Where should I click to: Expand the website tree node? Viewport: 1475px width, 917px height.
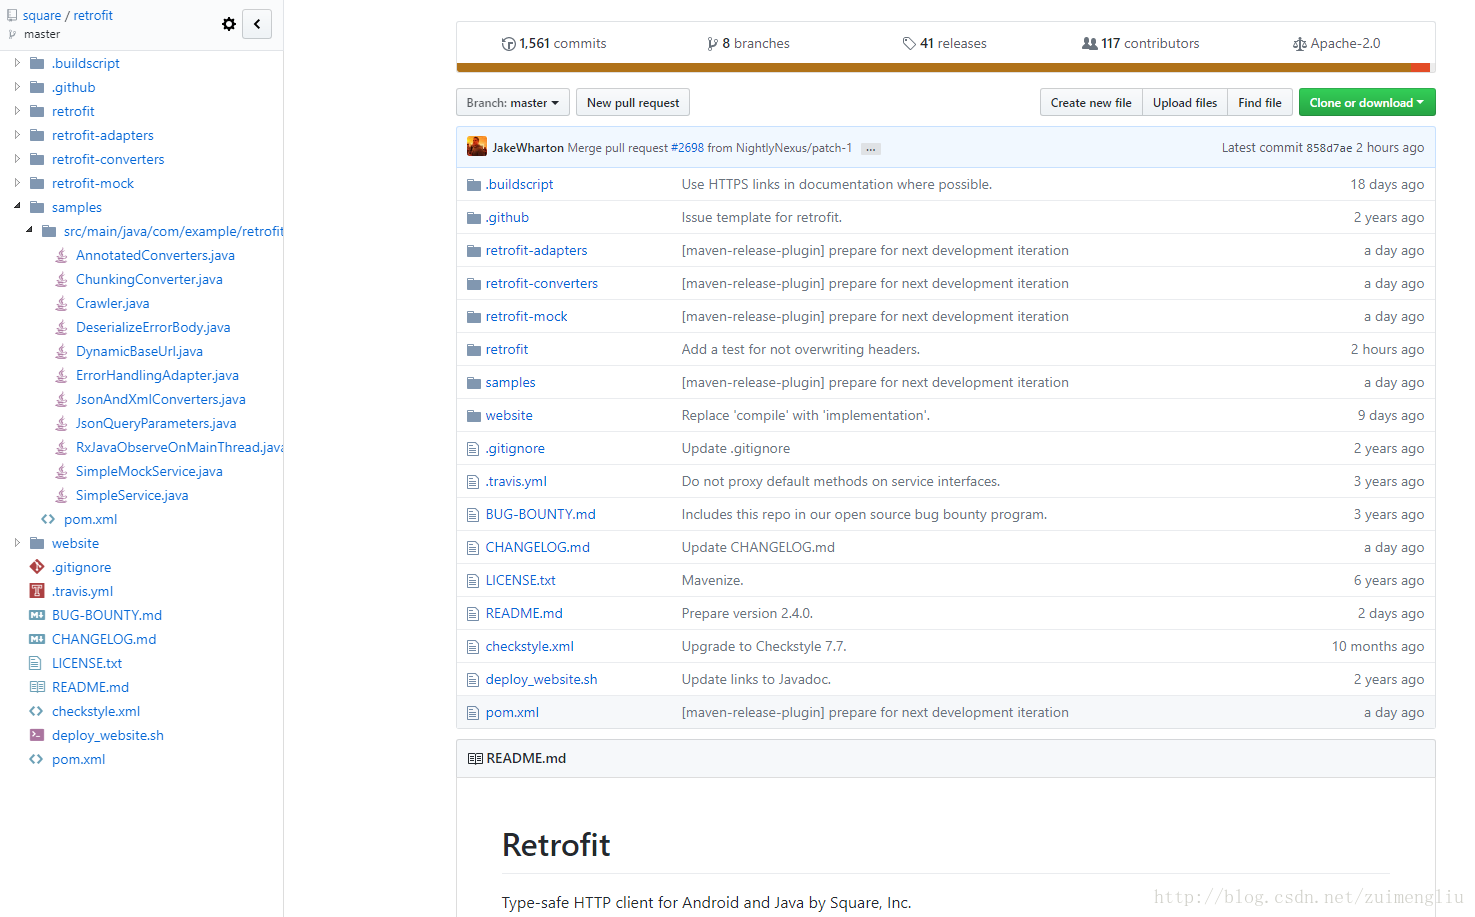coord(17,543)
